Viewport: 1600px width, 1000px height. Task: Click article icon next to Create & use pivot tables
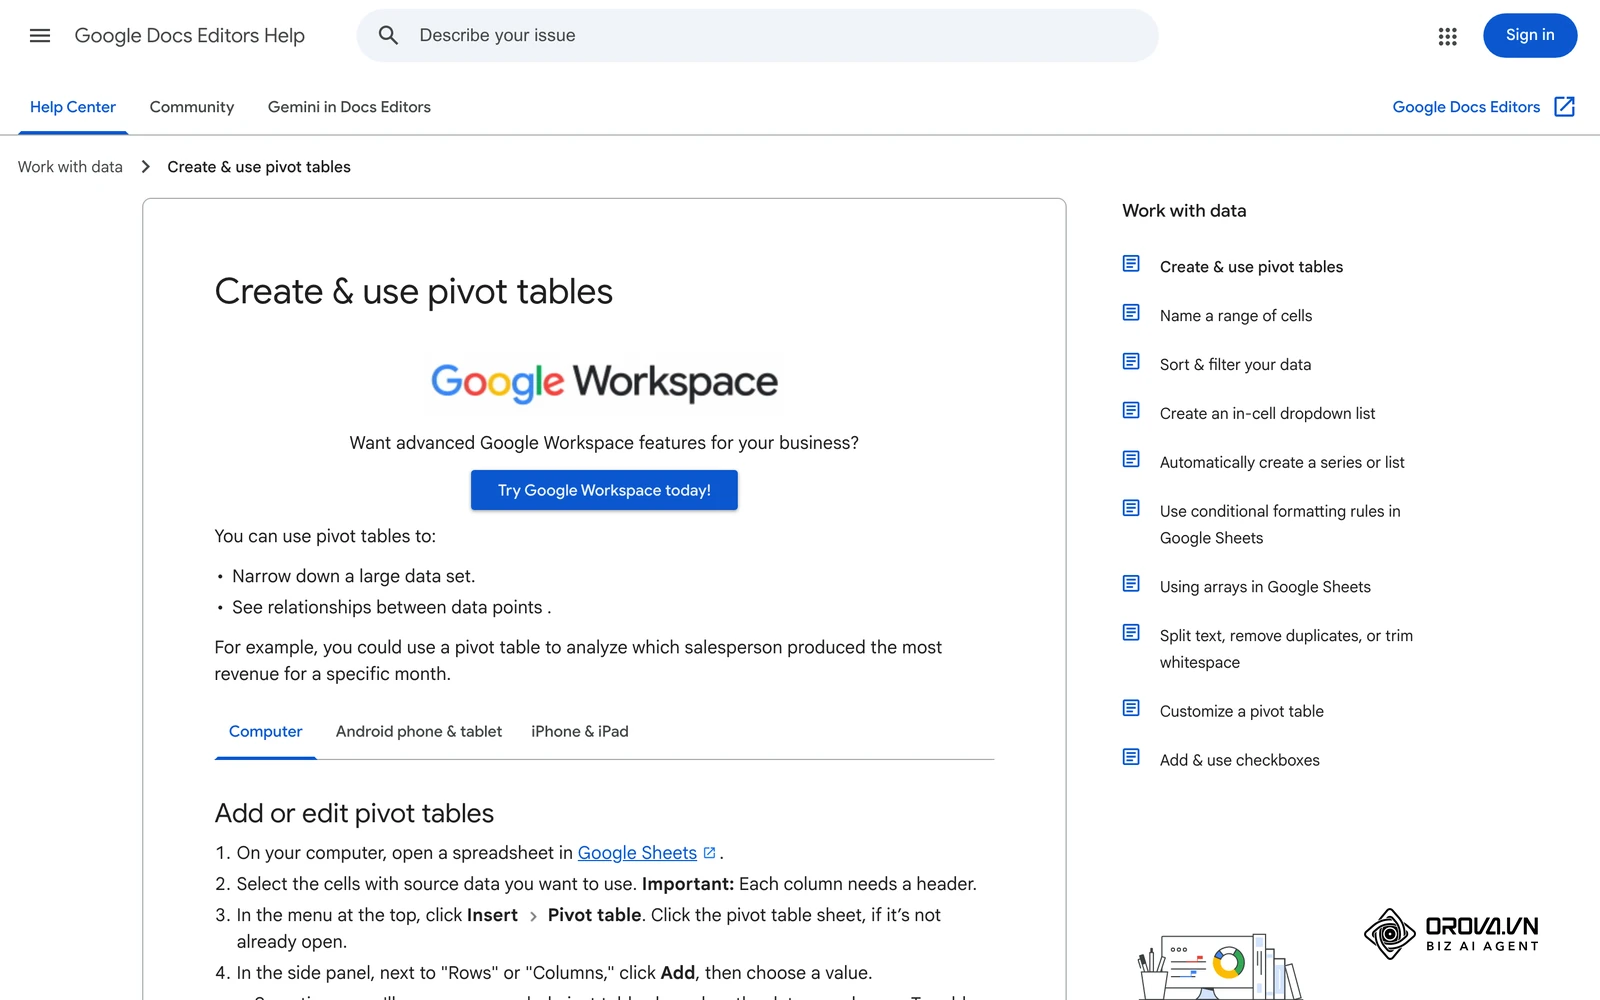click(1131, 264)
